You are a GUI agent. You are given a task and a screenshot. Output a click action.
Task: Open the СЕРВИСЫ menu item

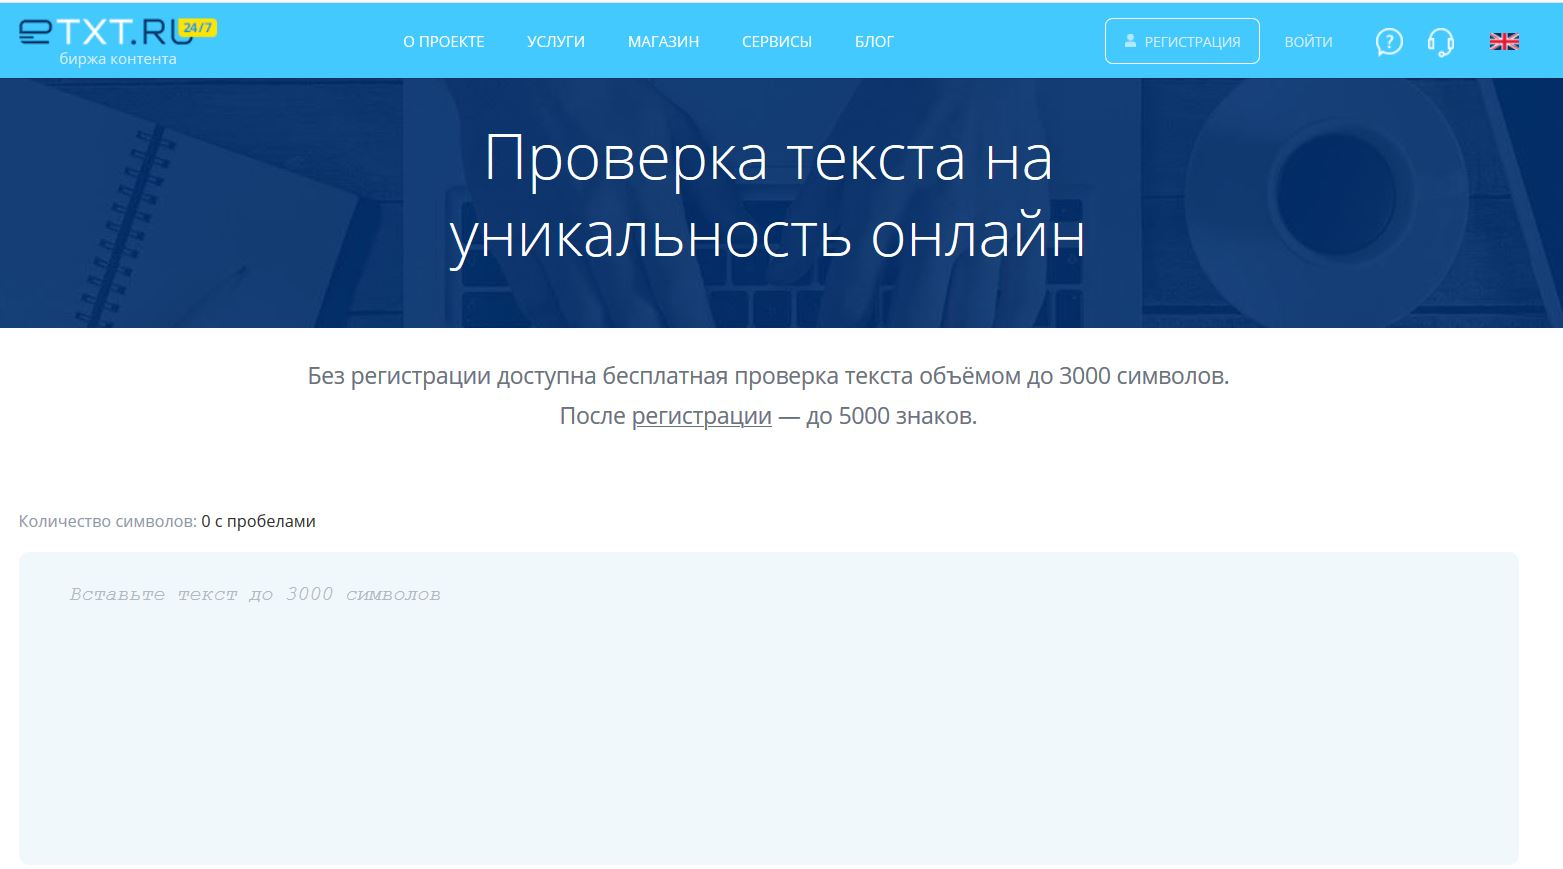pos(776,42)
